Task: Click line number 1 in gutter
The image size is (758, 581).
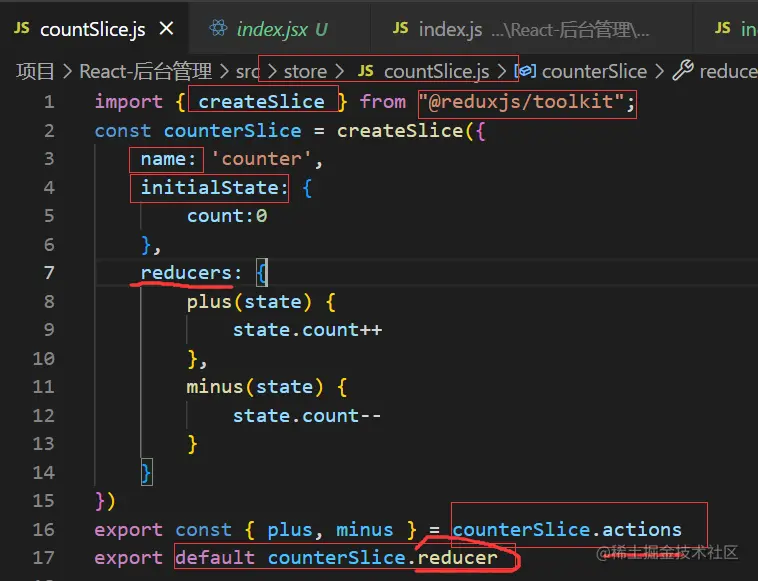Action: 49,102
